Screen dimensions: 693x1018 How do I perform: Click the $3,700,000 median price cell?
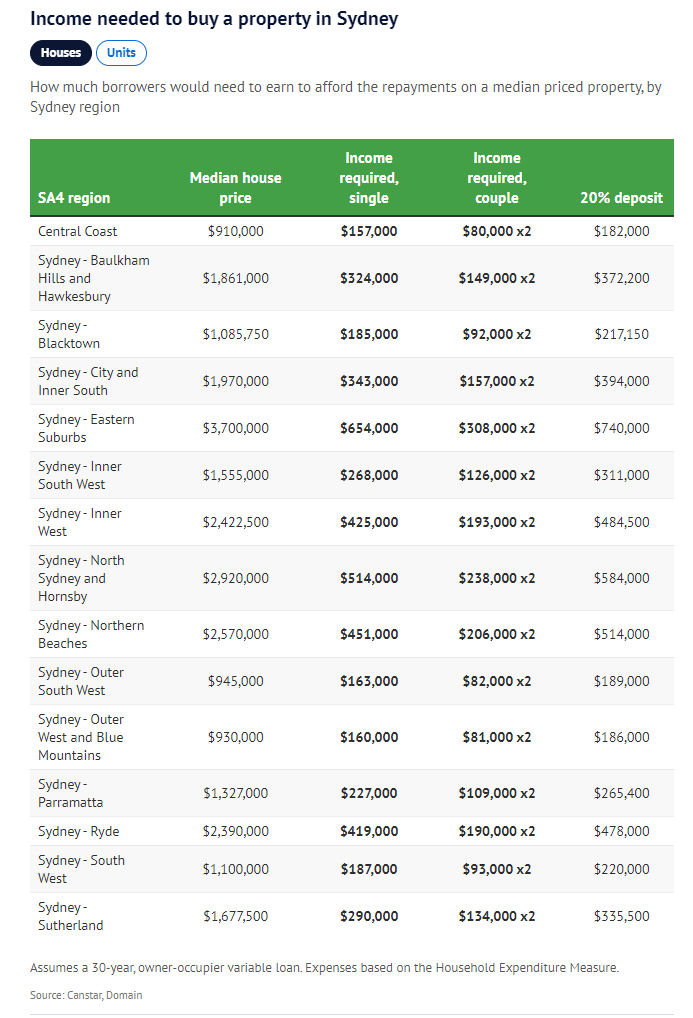pos(235,428)
